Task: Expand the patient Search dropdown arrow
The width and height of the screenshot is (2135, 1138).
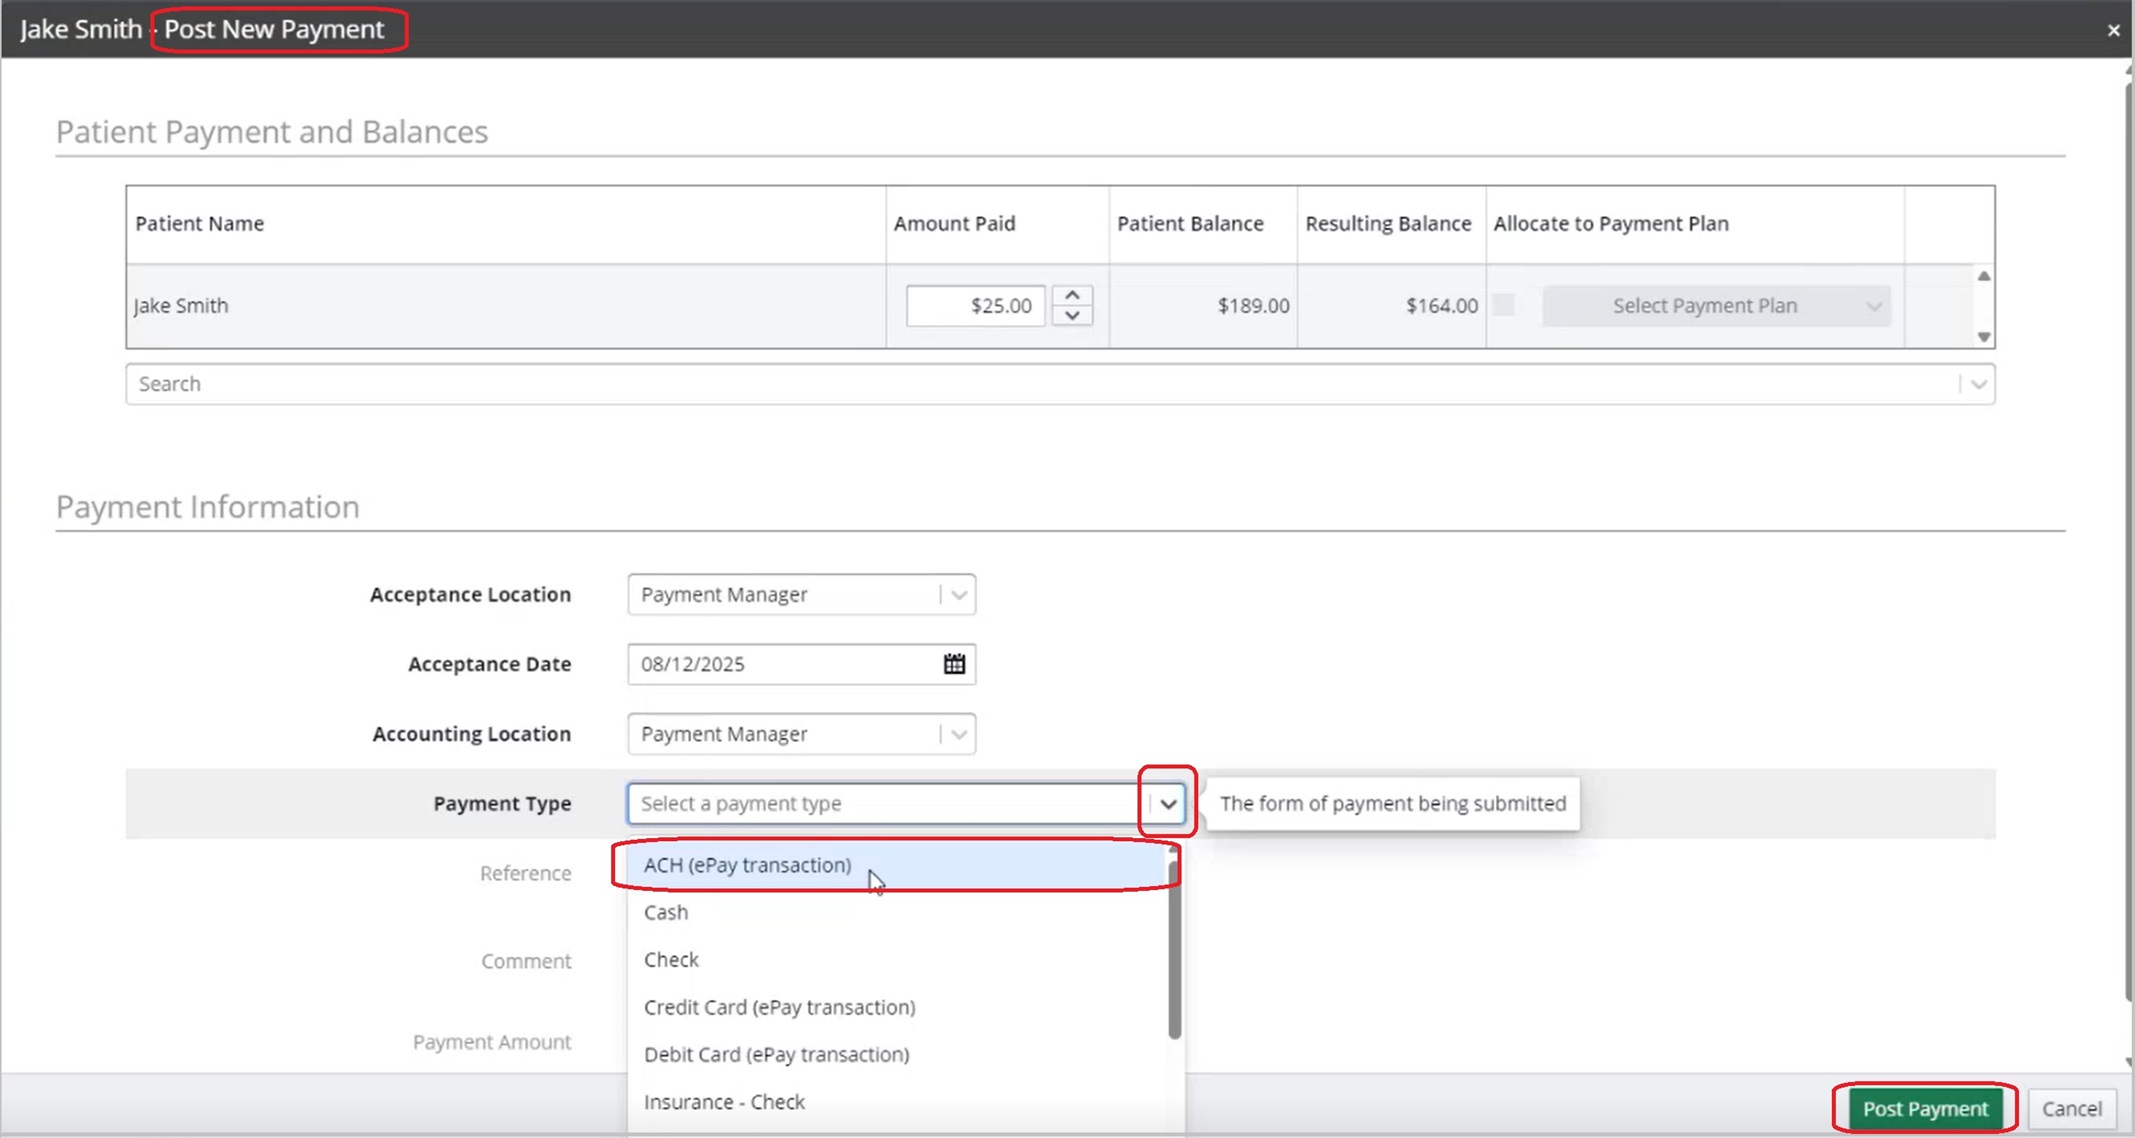Action: pos(1978,385)
